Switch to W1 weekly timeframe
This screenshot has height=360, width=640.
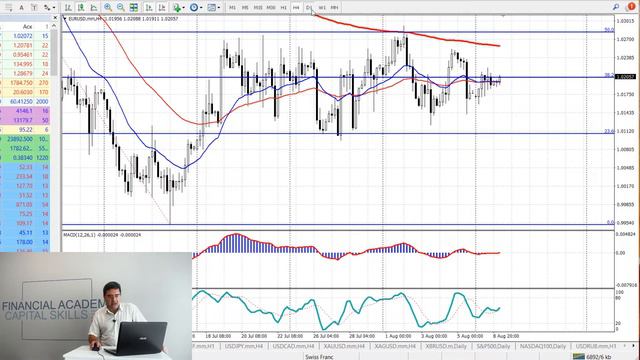pyautogui.click(x=322, y=7)
